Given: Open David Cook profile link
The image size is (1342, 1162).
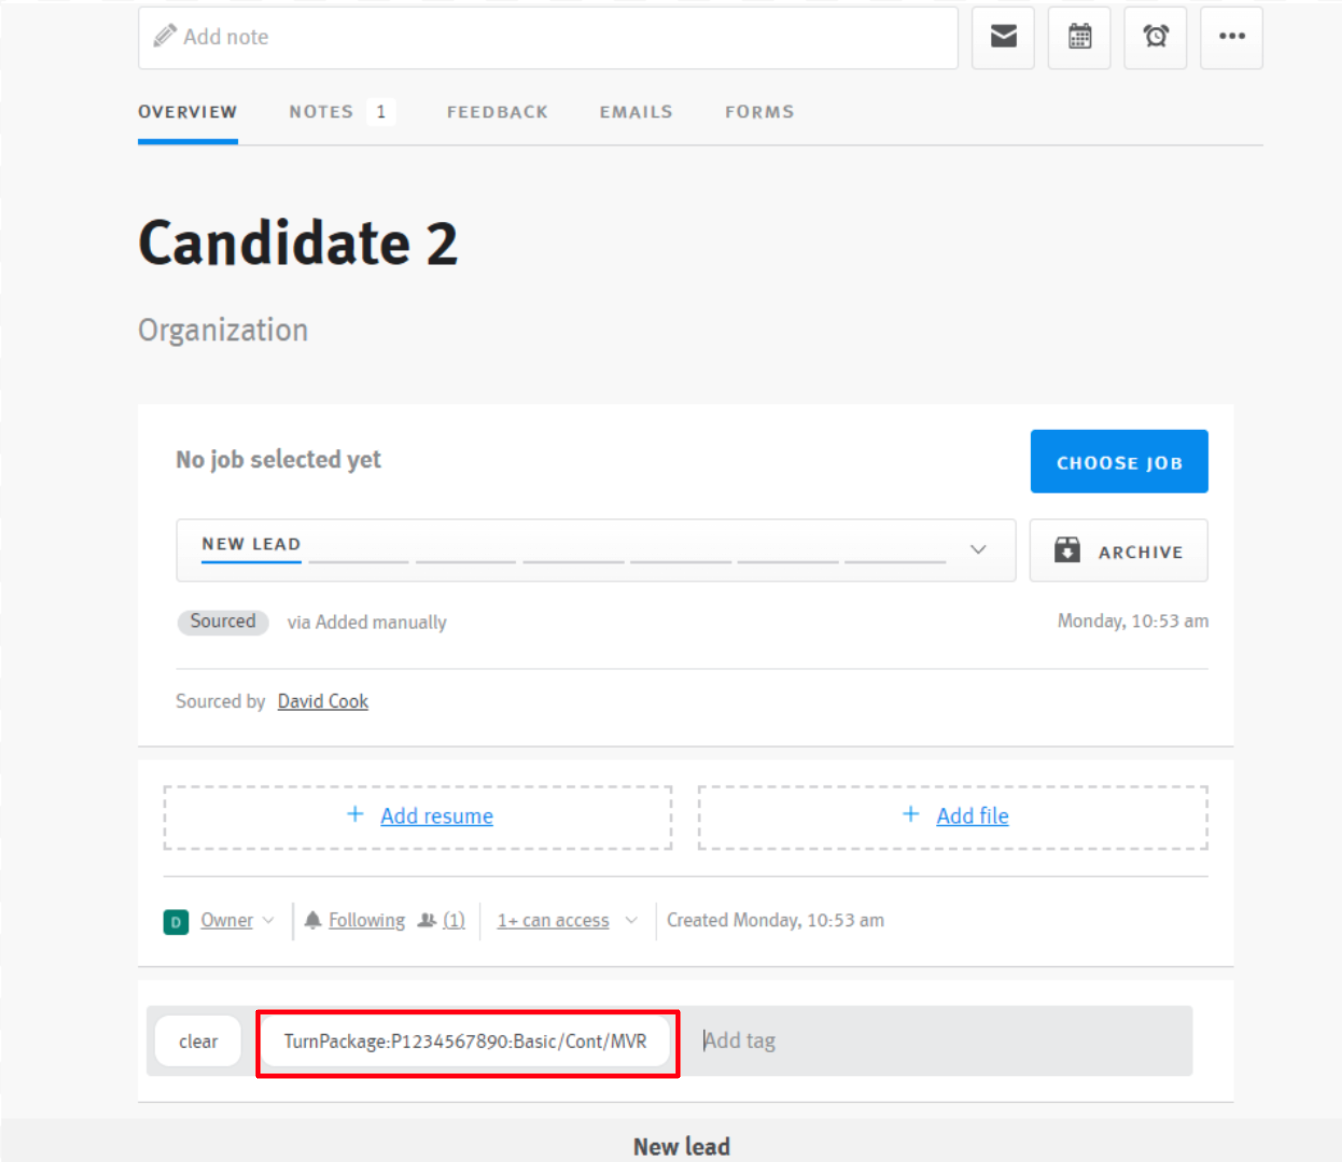Looking at the screenshot, I should [323, 701].
